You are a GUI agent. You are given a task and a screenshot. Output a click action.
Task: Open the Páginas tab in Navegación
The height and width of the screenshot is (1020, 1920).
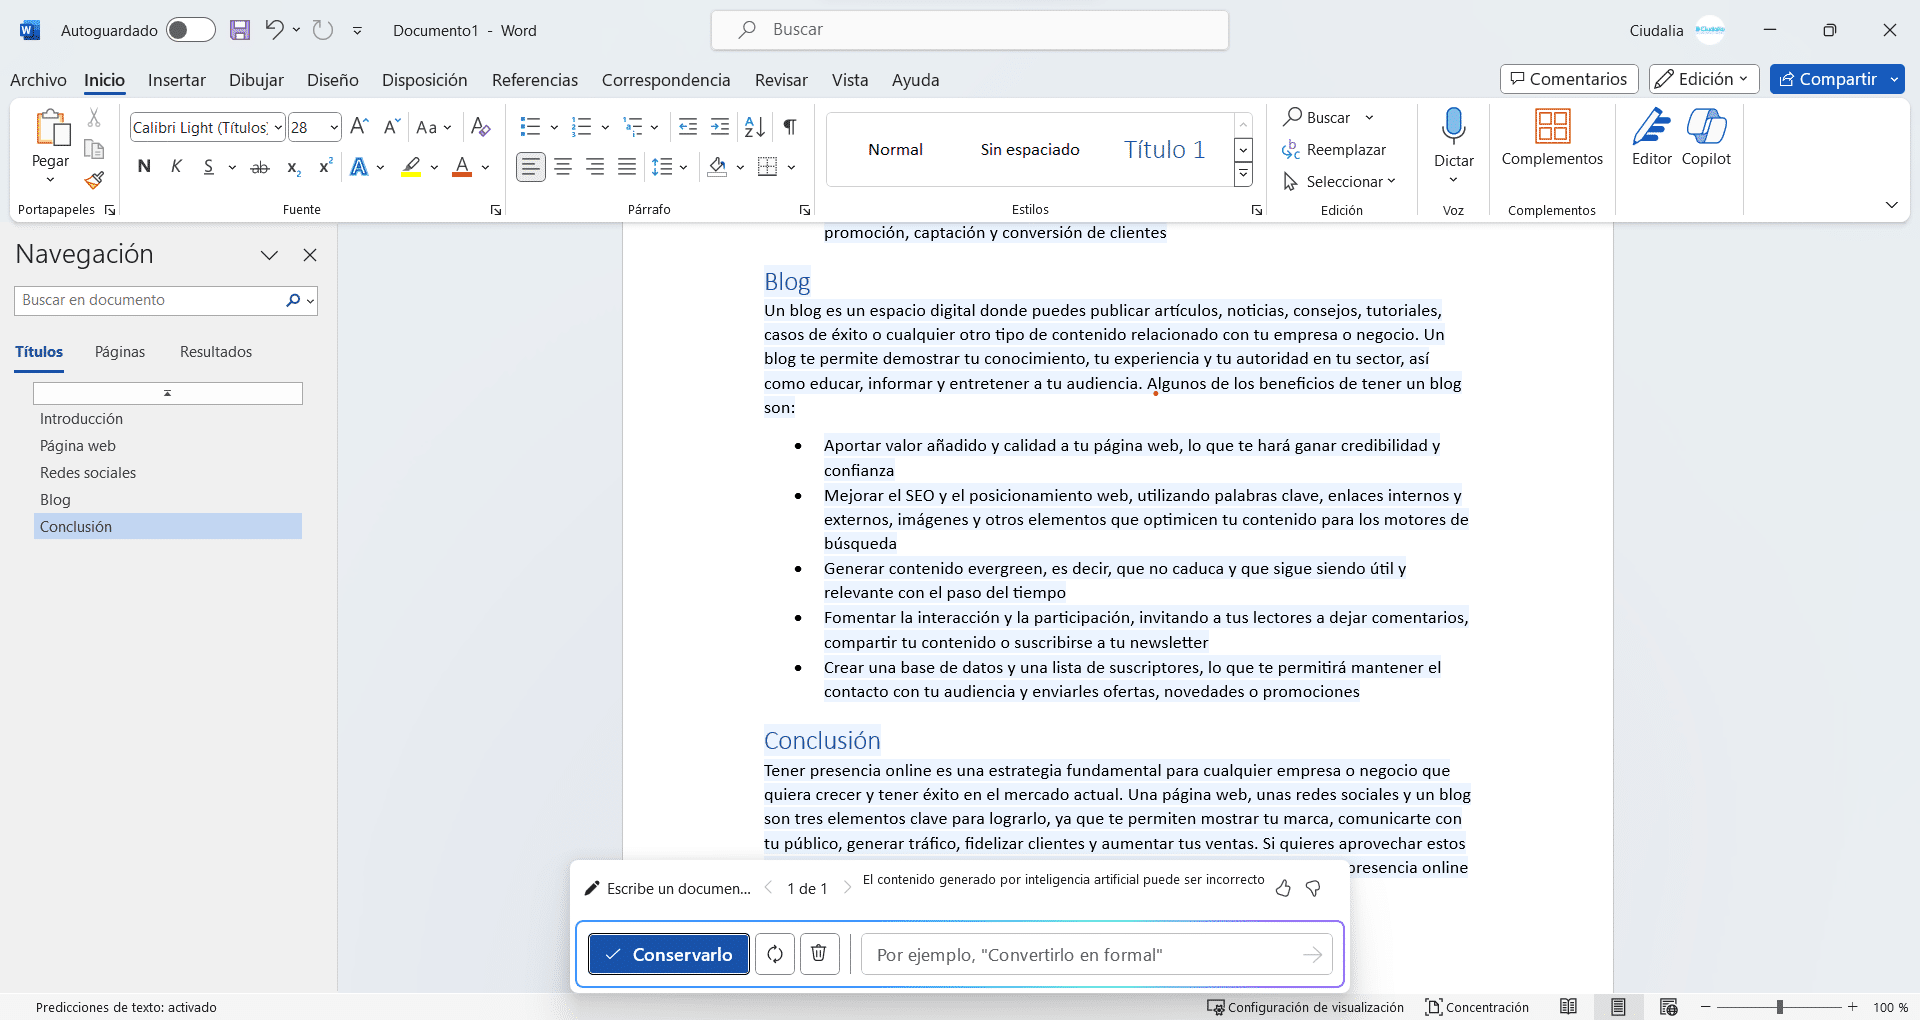click(119, 351)
